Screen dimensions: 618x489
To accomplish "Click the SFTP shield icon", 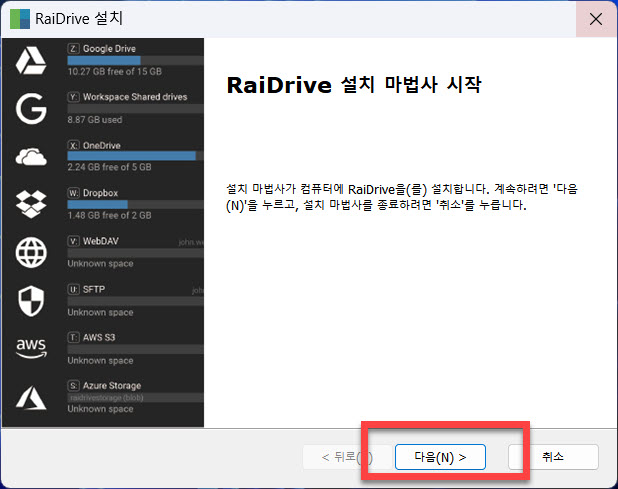I will point(31,301).
